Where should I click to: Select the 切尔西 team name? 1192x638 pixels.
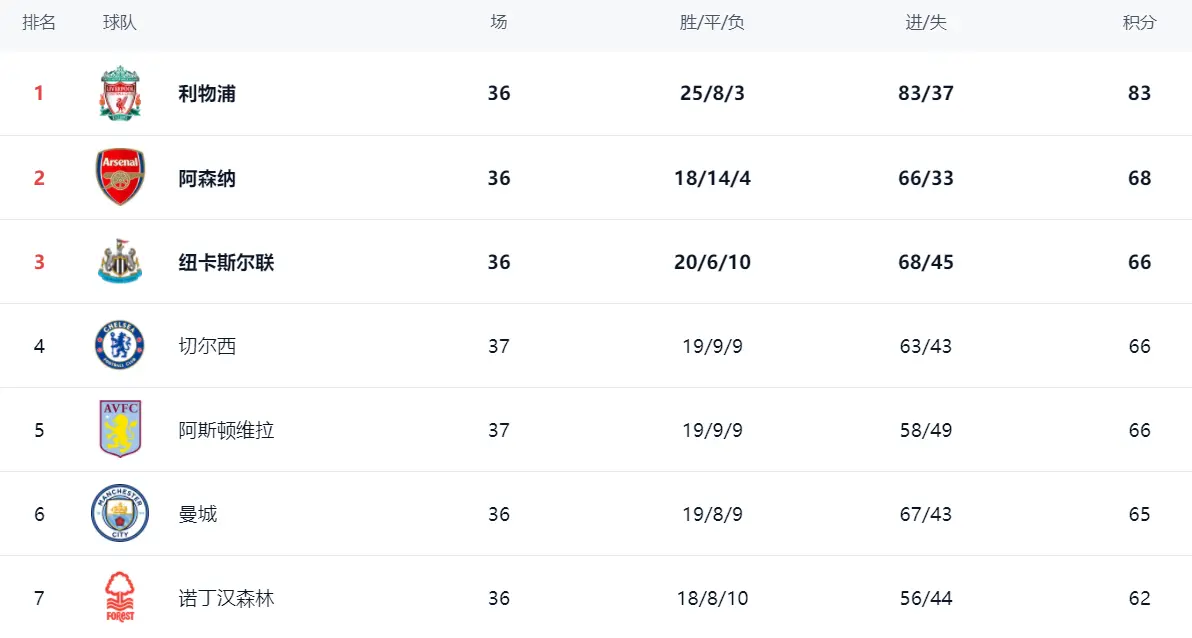[207, 346]
